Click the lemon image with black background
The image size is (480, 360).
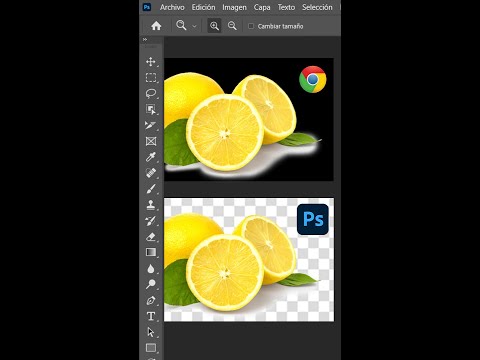[249, 119]
